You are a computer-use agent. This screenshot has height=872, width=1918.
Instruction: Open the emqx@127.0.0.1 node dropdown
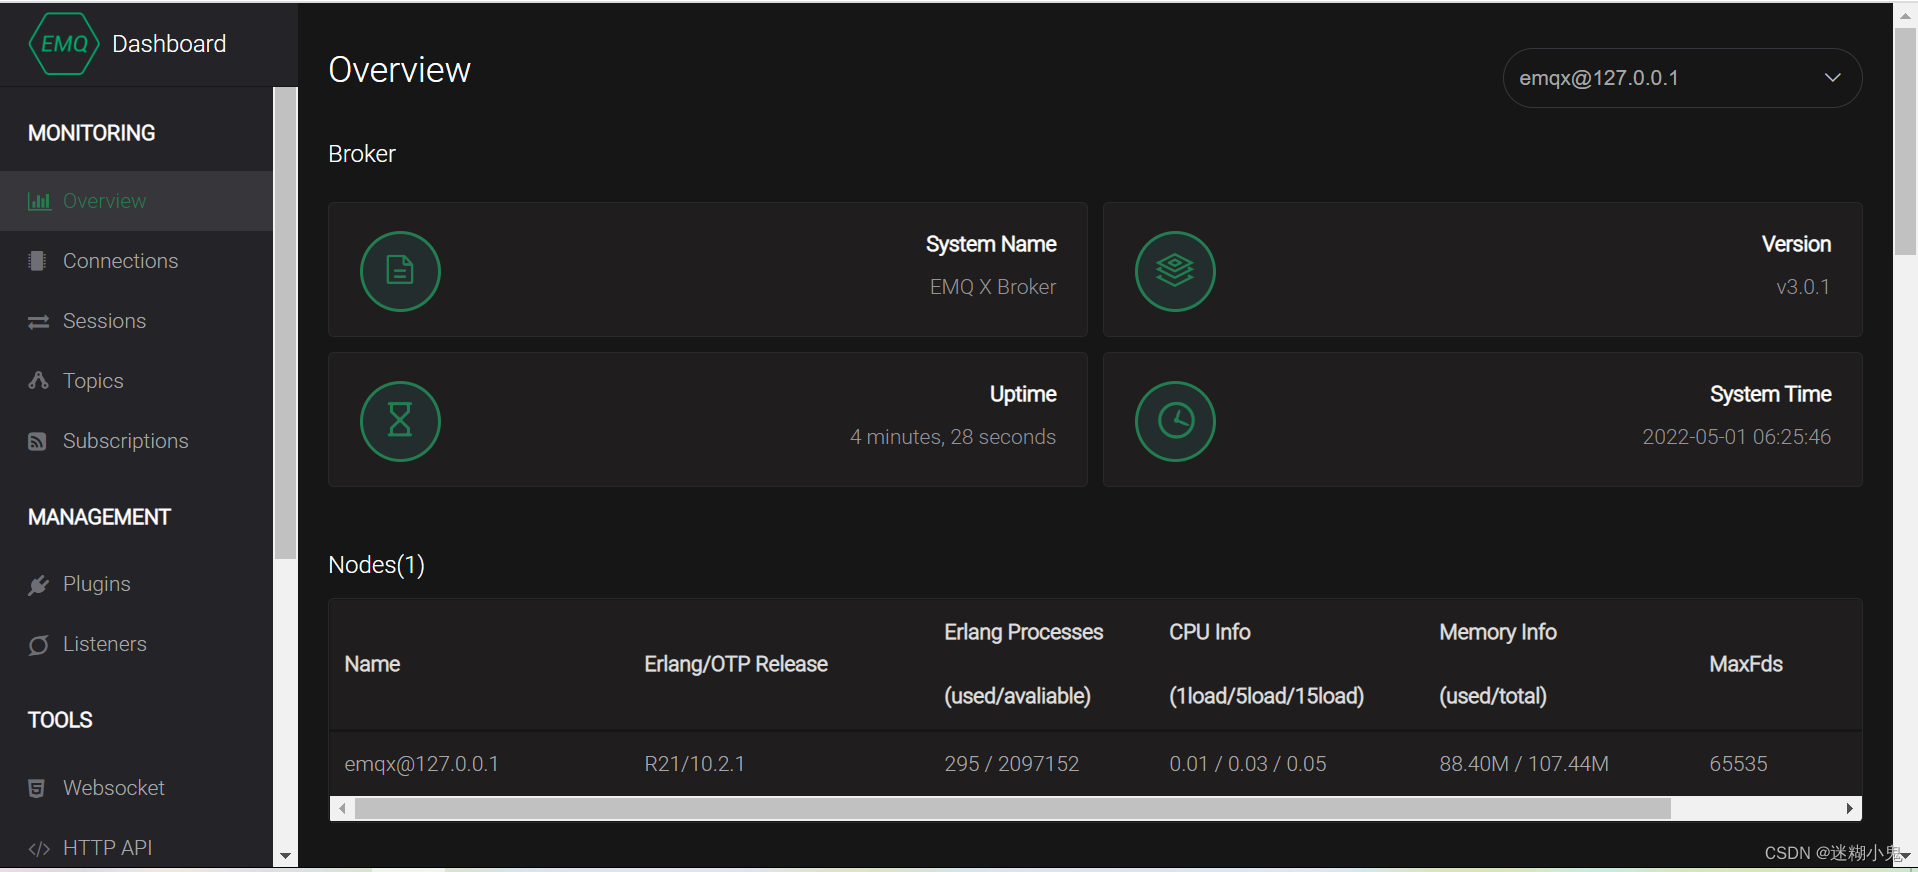[1682, 78]
